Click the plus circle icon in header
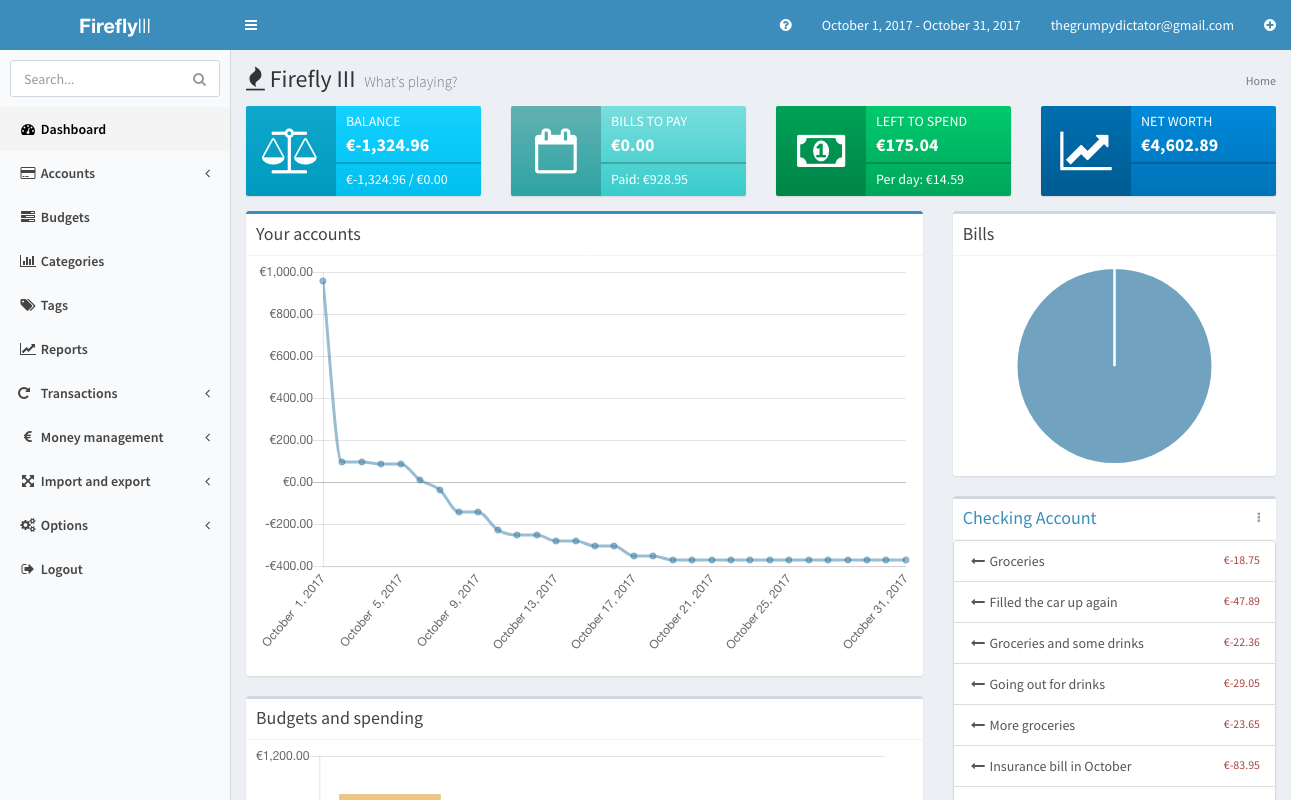Viewport: 1291px width, 800px height. pyautogui.click(x=1270, y=25)
